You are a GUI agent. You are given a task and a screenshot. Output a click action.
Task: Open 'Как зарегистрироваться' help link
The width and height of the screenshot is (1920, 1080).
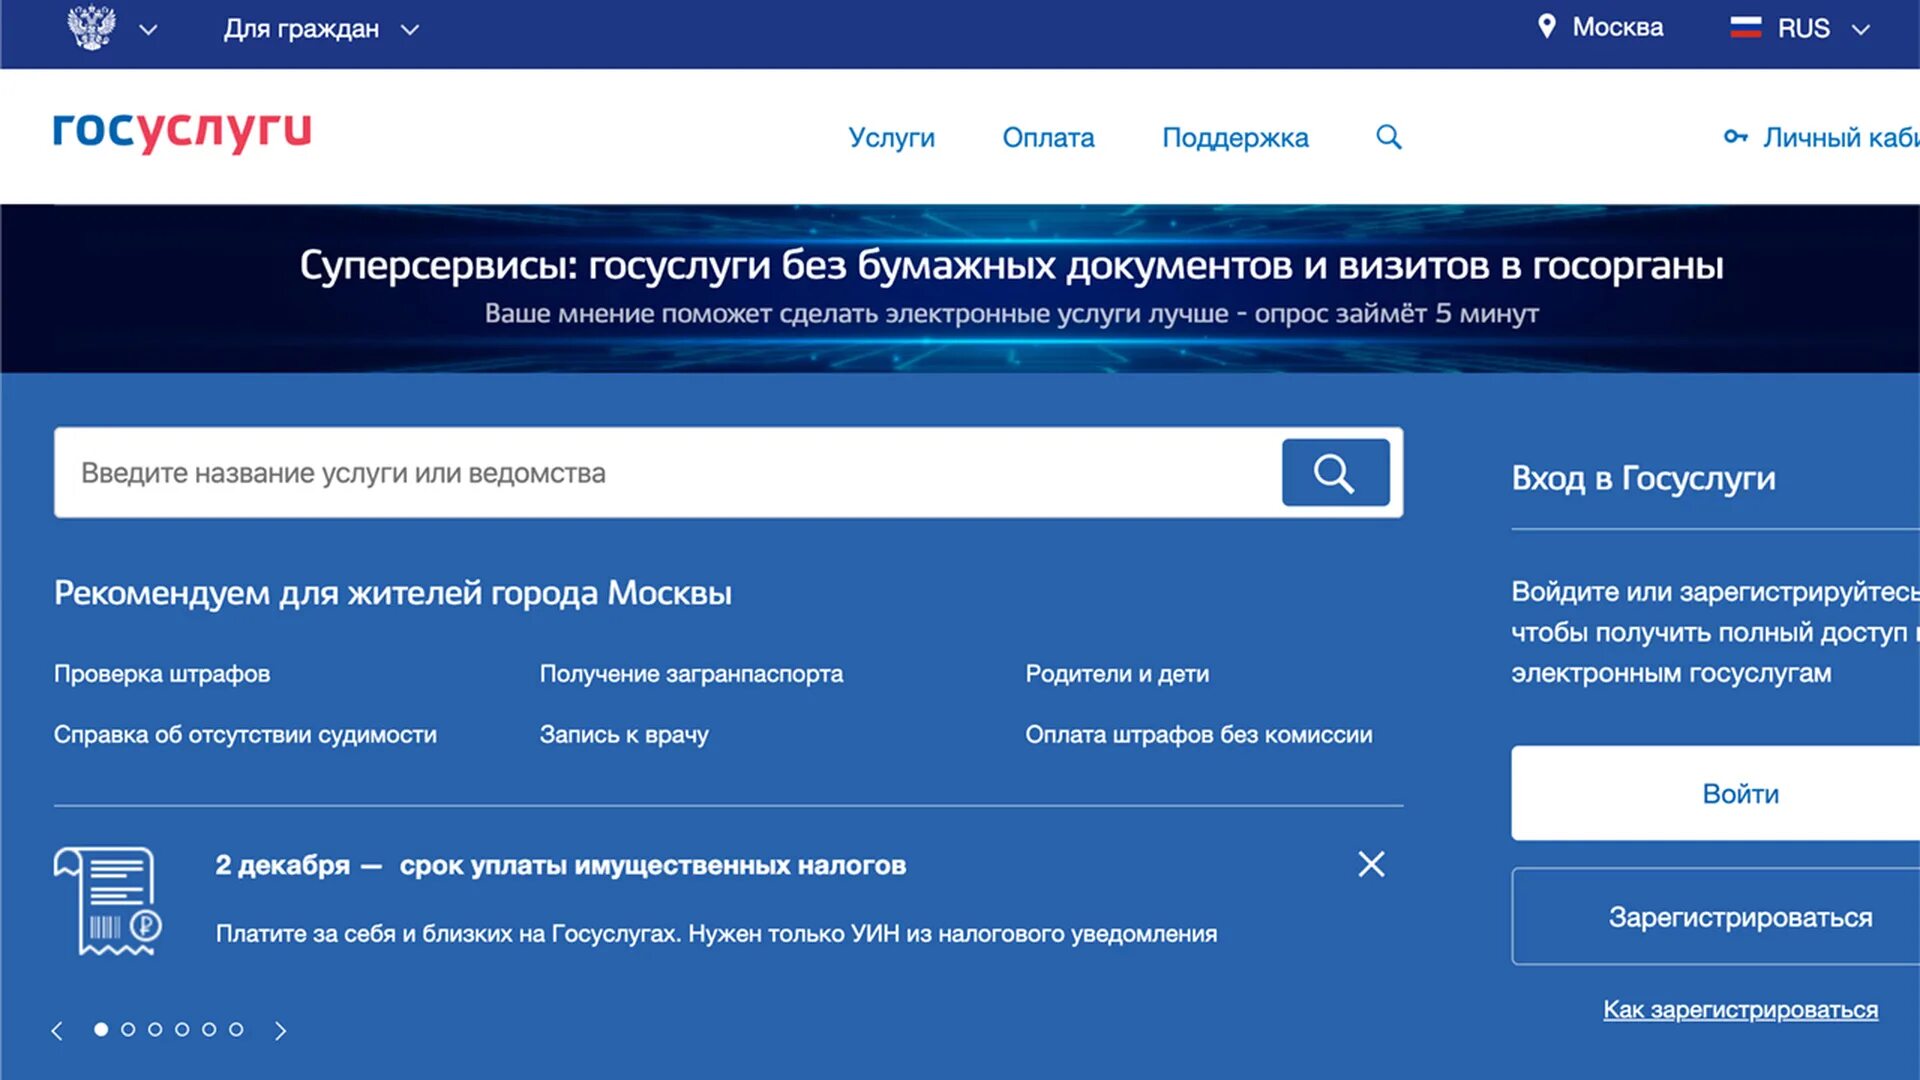[1740, 1010]
